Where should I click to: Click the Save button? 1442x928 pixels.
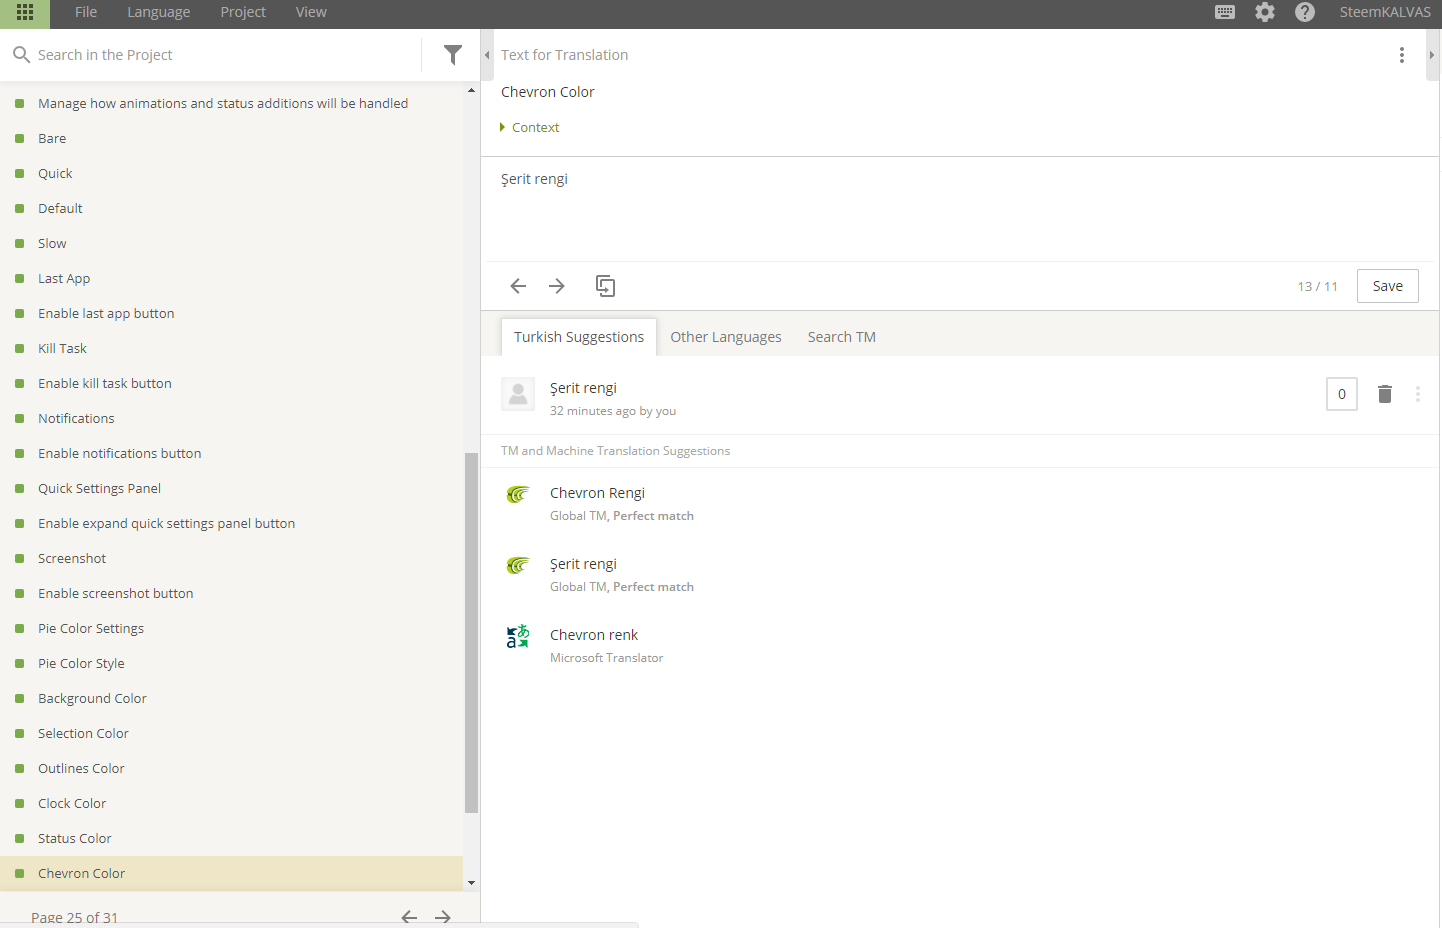point(1388,286)
